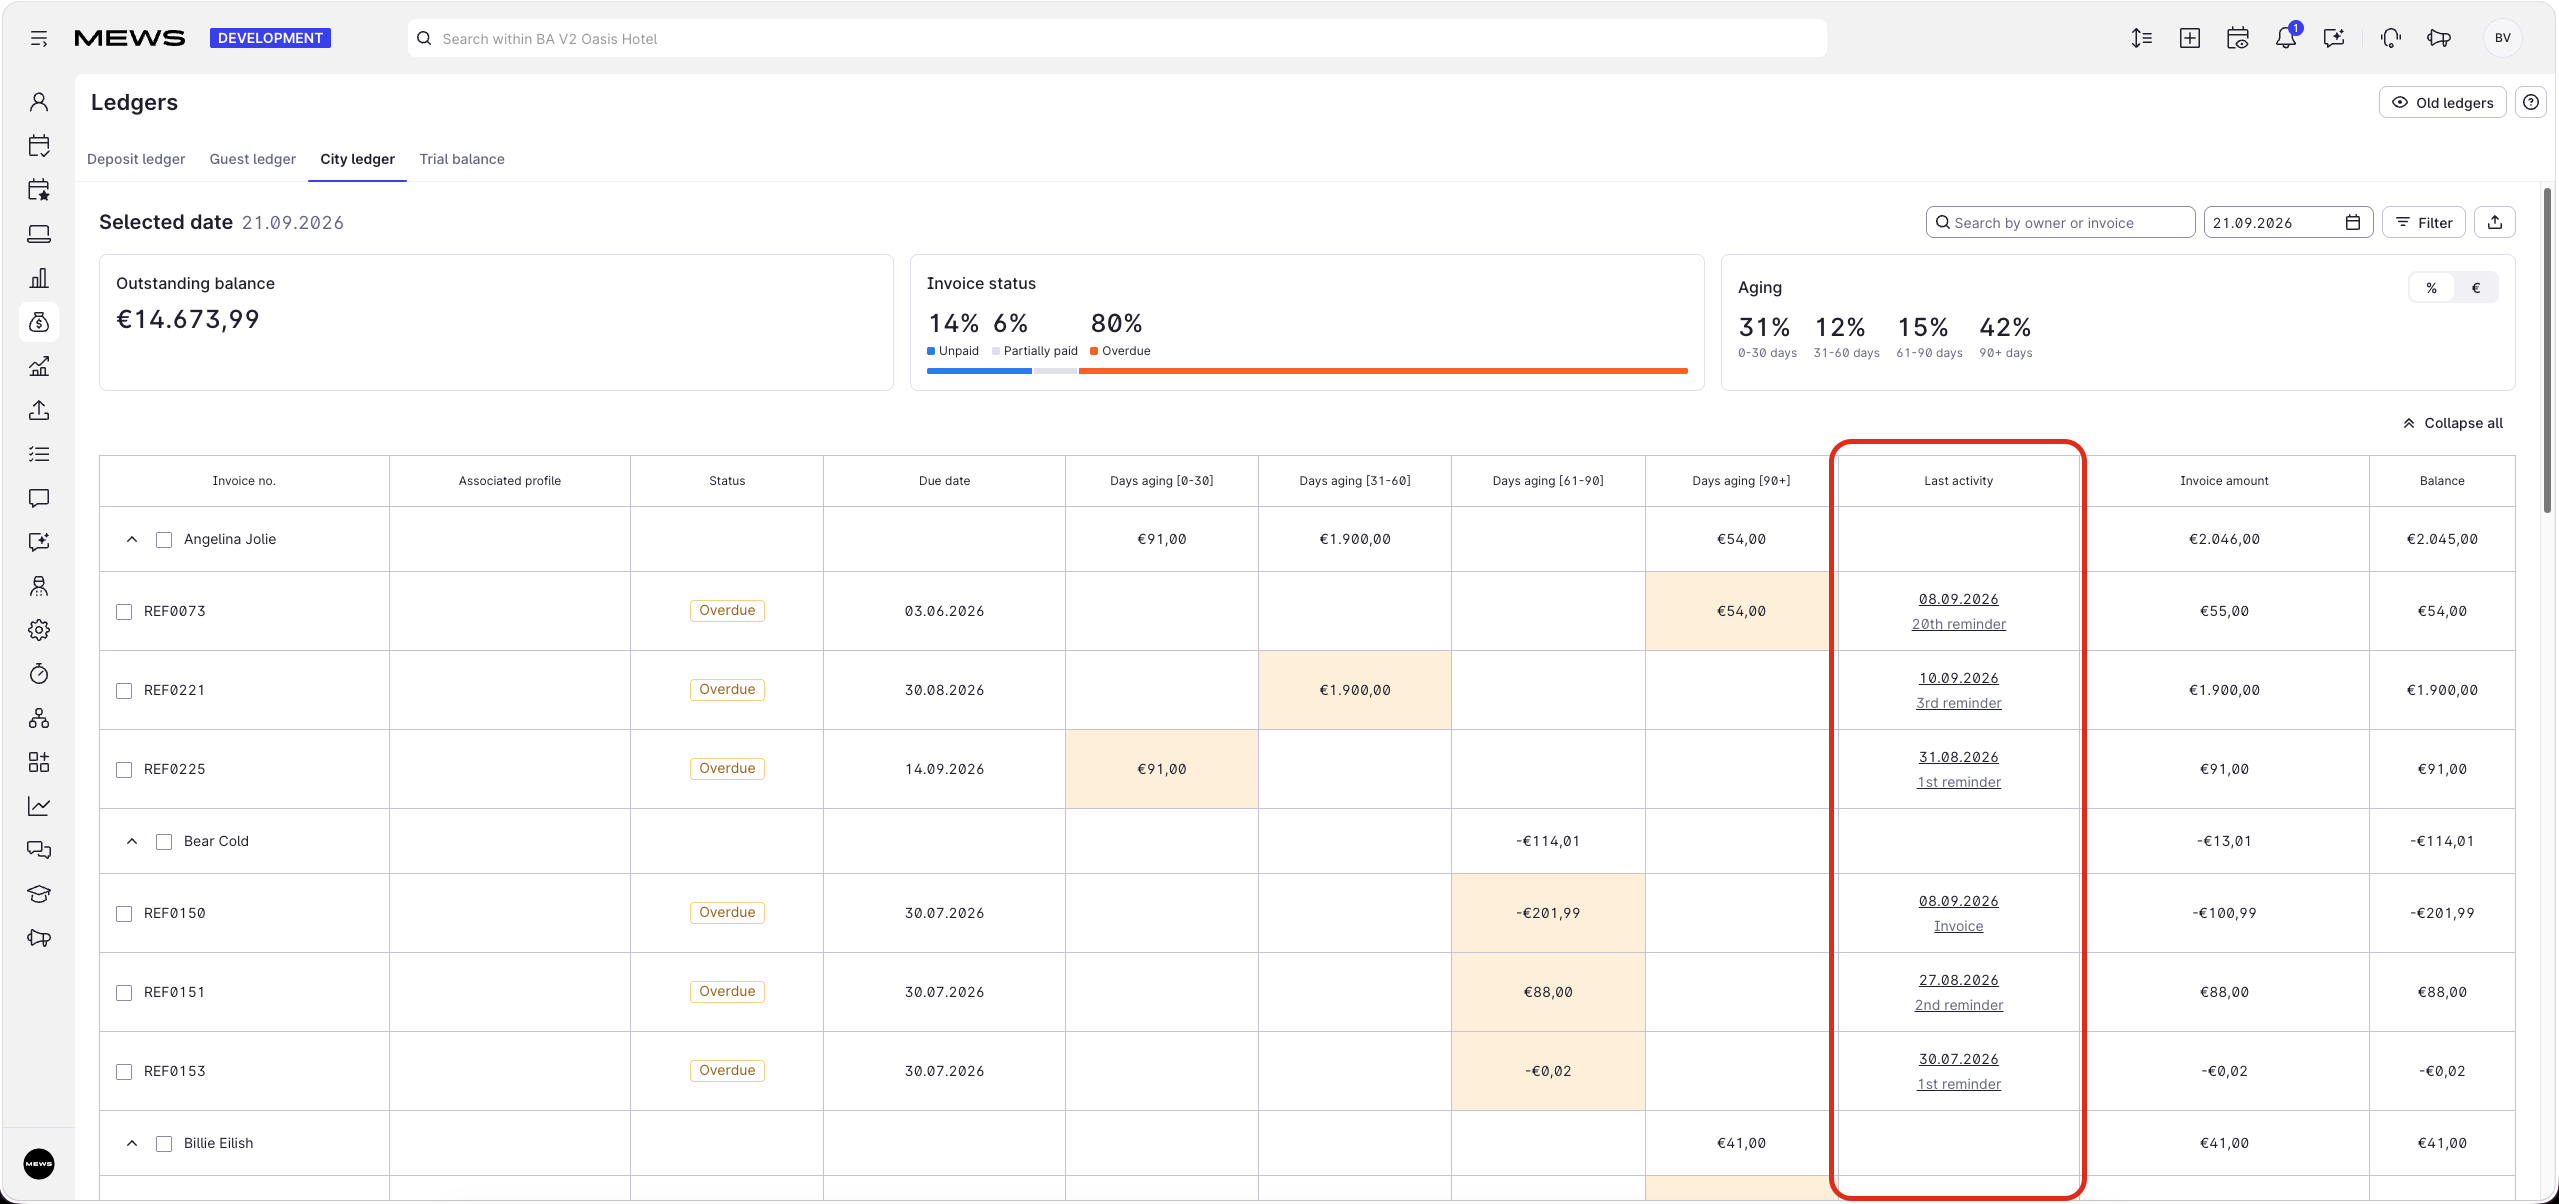Open the settings gear sidebar icon
Screen dimensions: 2559x1204
click(x=39, y=630)
